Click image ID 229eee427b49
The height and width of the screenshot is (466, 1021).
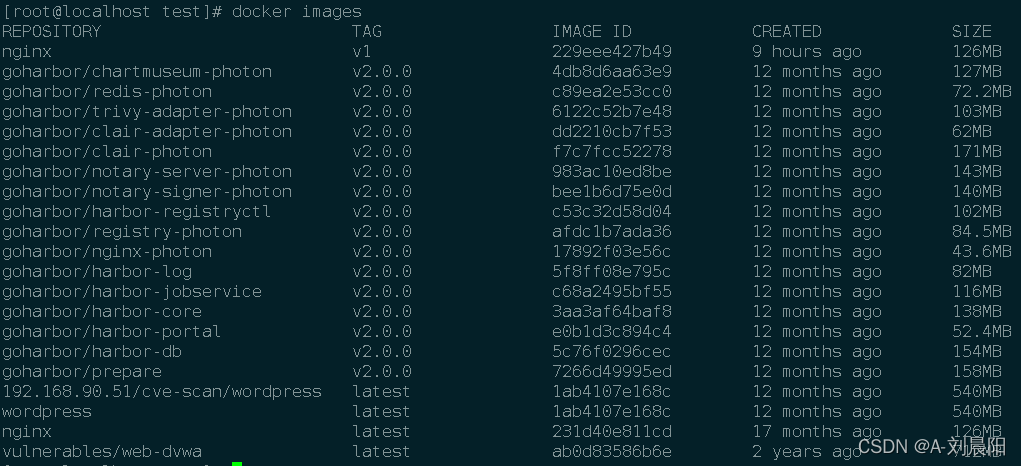click(612, 51)
